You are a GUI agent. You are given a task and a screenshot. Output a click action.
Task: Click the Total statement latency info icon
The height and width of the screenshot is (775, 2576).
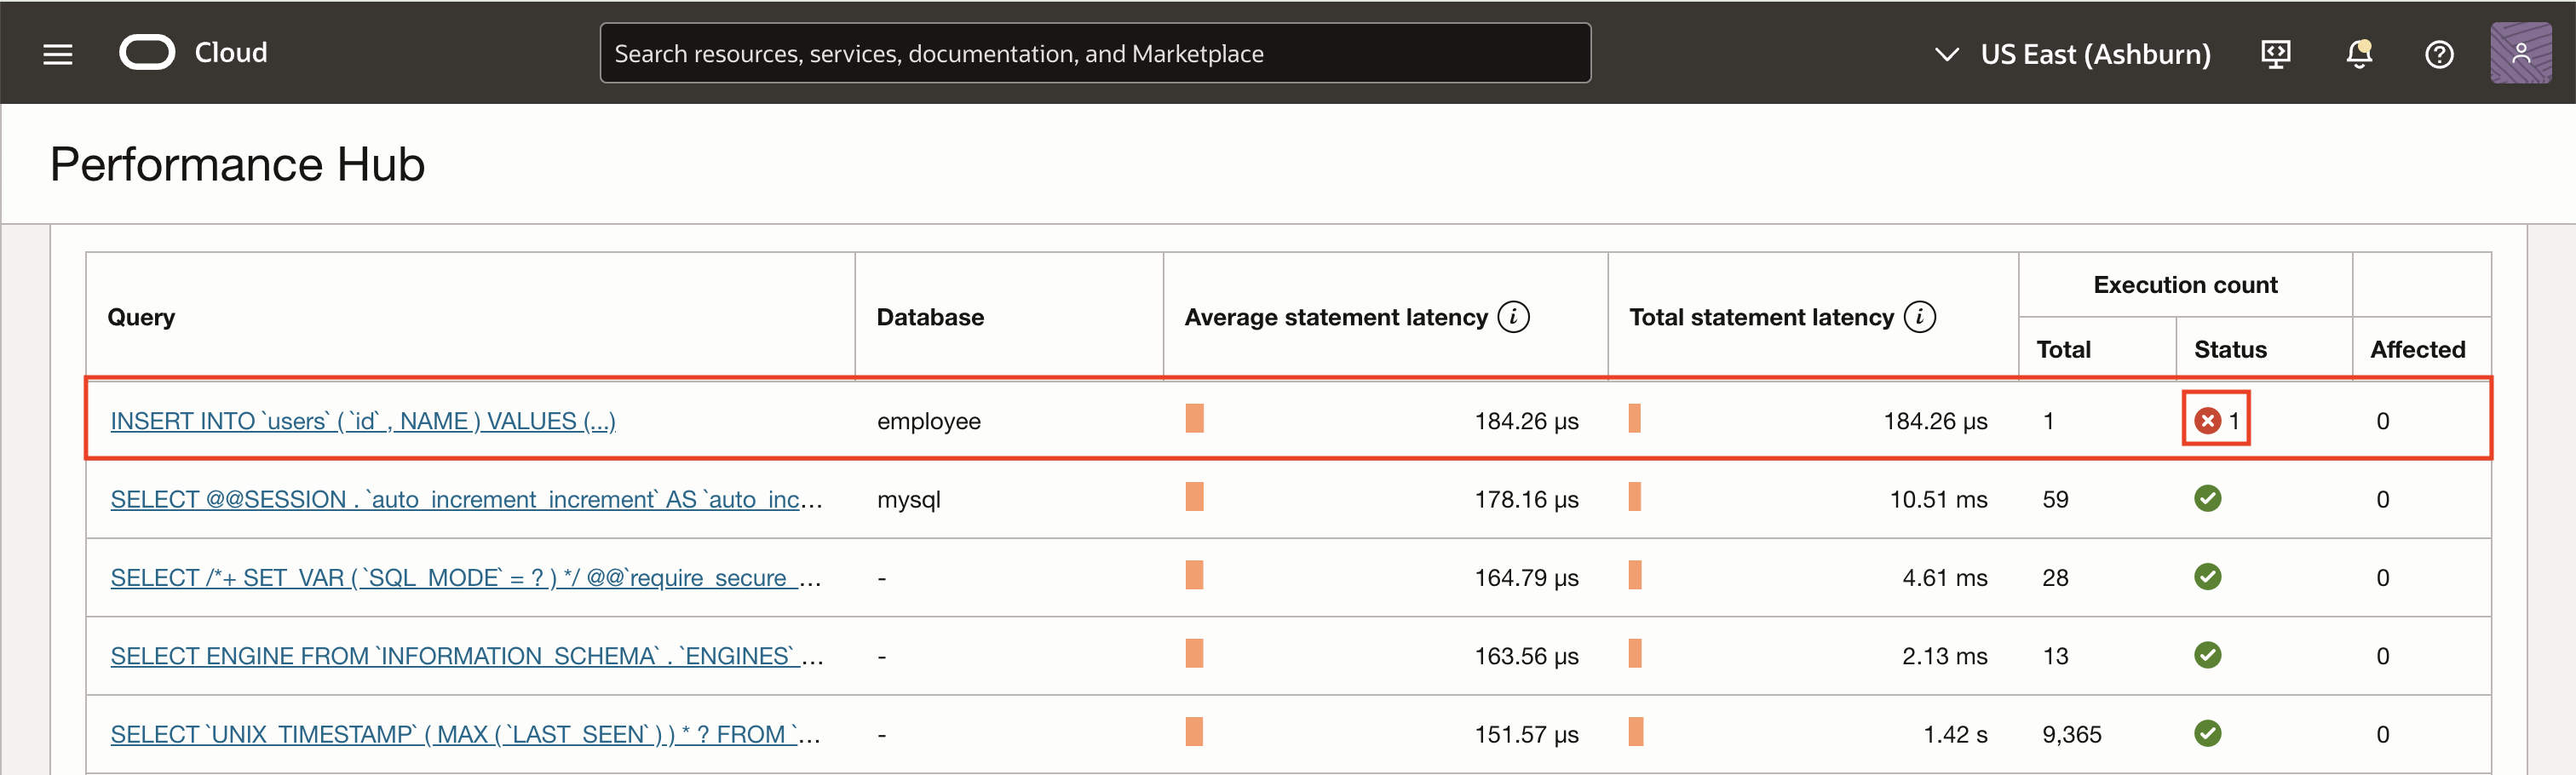click(x=1920, y=316)
